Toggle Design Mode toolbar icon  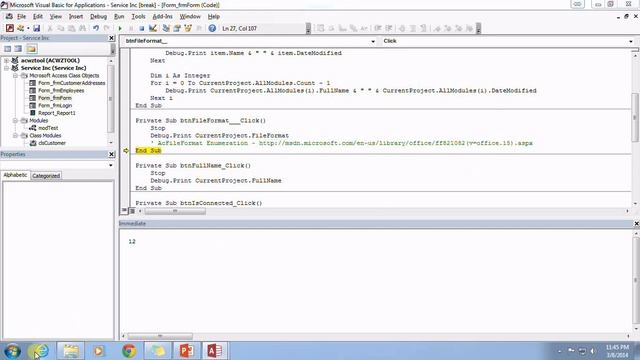153,28
